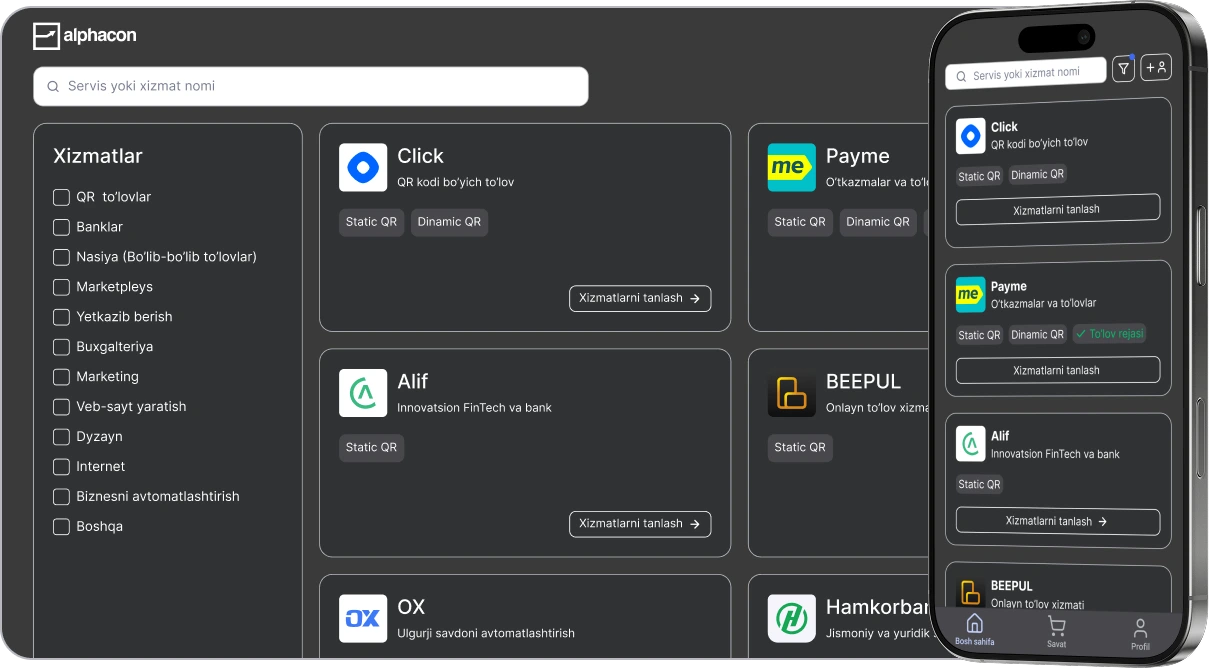Viewport: 1209px width, 668px height.
Task: Click the Static QR tag in desktop Payme card
Action: pos(800,222)
